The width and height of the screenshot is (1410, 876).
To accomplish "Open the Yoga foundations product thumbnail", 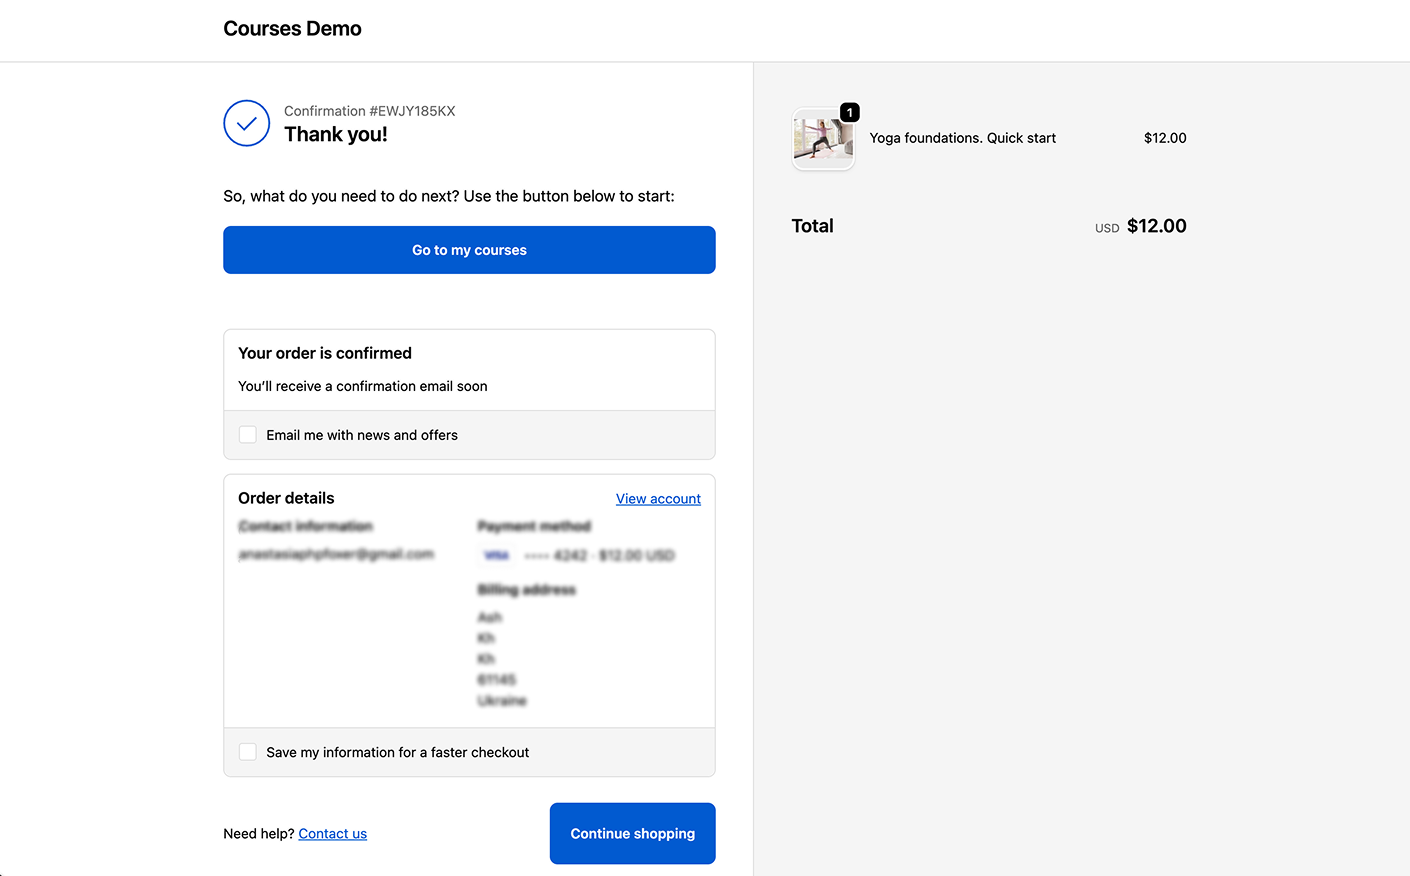I will click(x=823, y=140).
